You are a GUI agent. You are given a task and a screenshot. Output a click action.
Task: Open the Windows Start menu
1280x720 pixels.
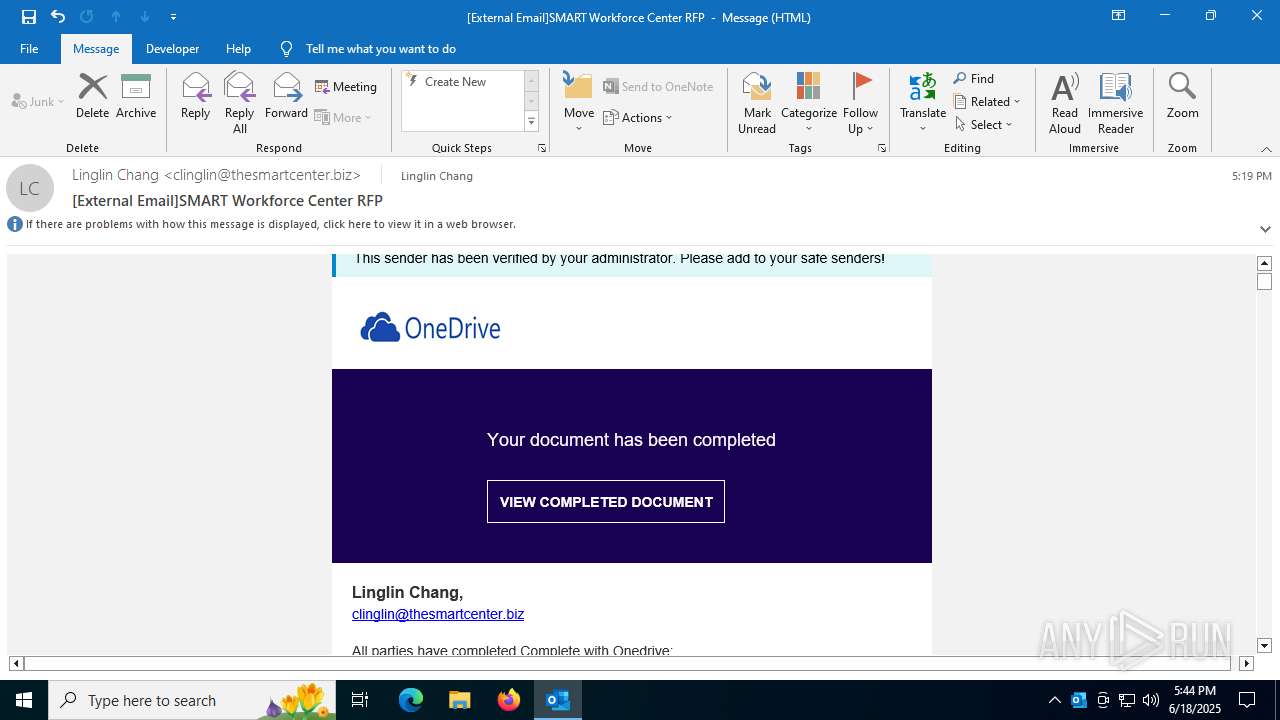pos(24,700)
